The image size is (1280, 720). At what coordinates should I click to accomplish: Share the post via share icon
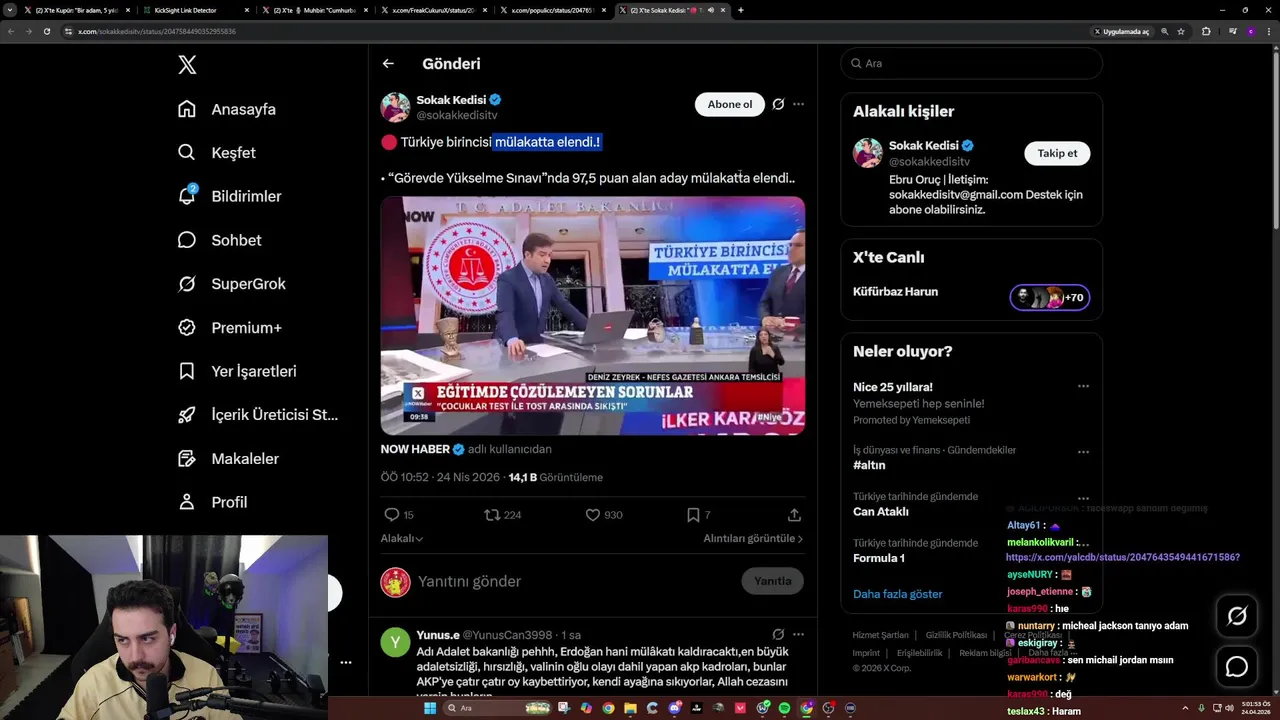tap(794, 515)
